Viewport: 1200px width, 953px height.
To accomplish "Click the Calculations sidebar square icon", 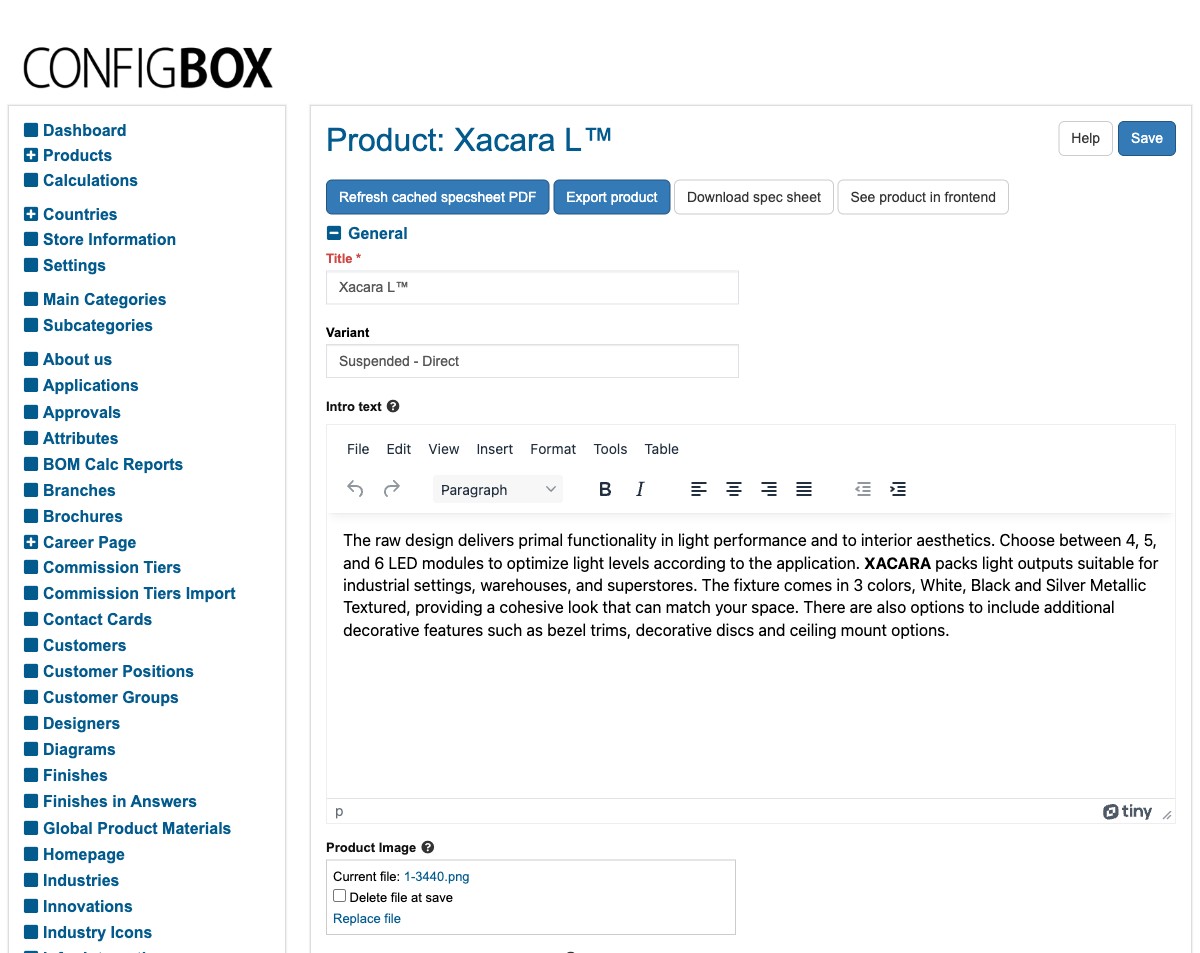I will click(31, 181).
